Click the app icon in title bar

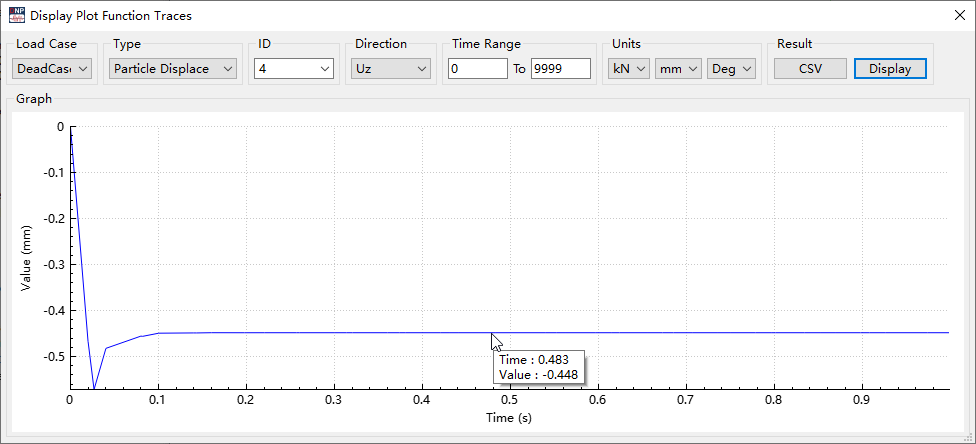click(x=17, y=16)
